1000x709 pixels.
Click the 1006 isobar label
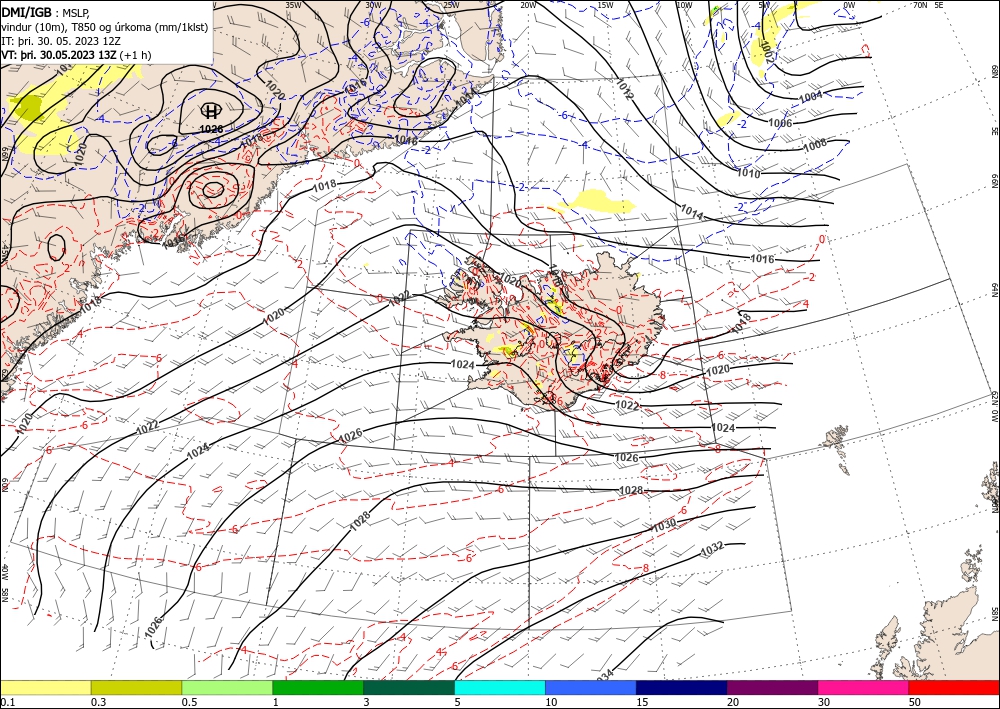point(780,123)
